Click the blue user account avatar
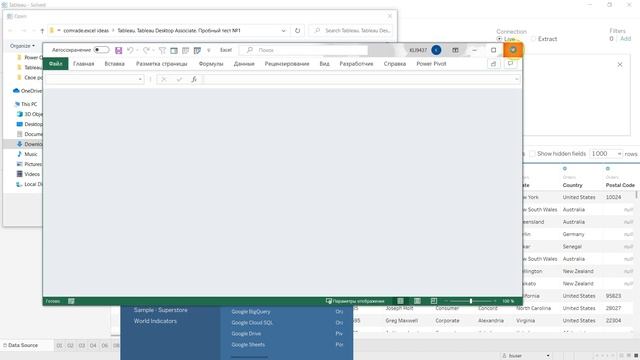 point(436,50)
